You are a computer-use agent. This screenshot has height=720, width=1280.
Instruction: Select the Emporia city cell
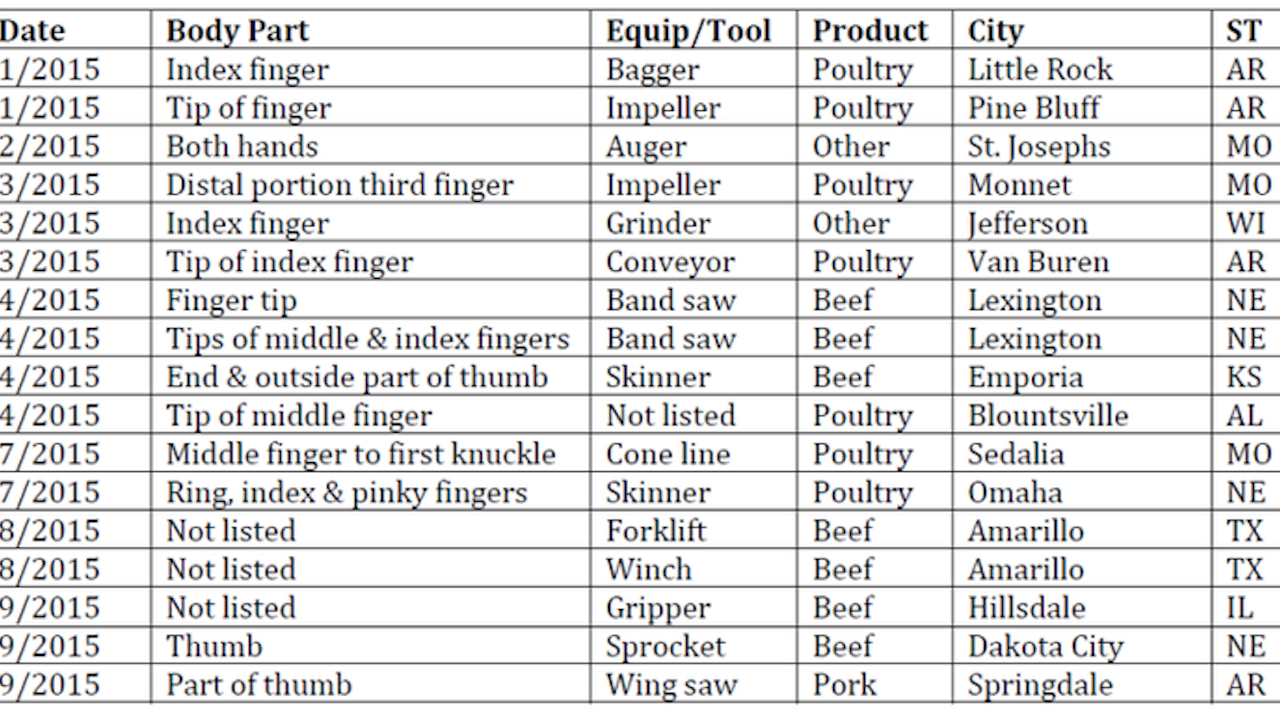1025,377
